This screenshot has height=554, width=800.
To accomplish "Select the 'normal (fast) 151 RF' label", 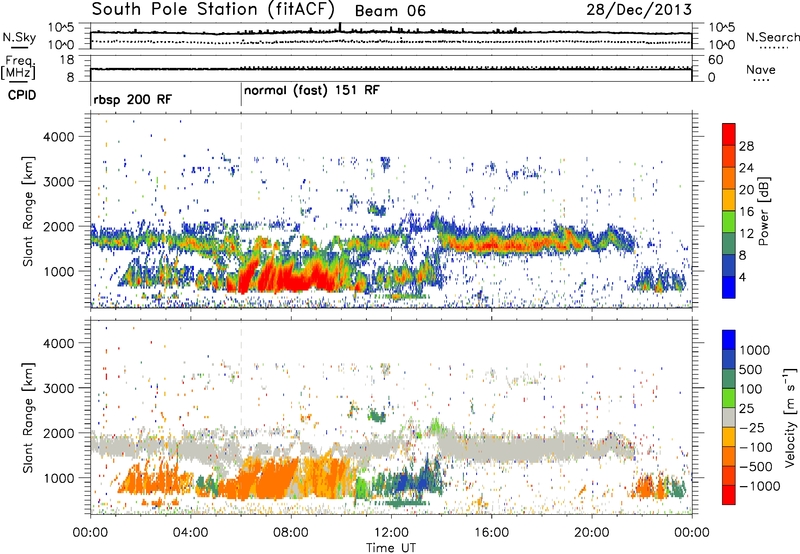I will (312, 91).
